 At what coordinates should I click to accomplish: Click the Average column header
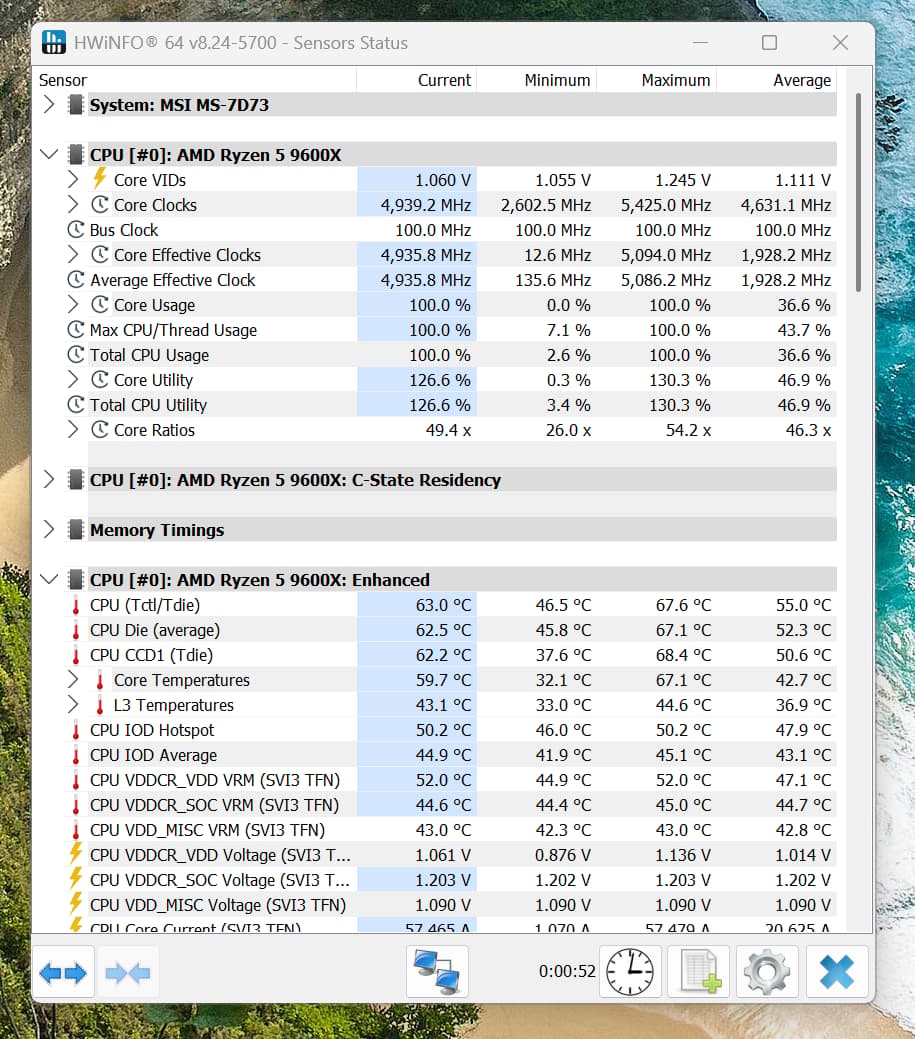pyautogui.click(x=777, y=80)
